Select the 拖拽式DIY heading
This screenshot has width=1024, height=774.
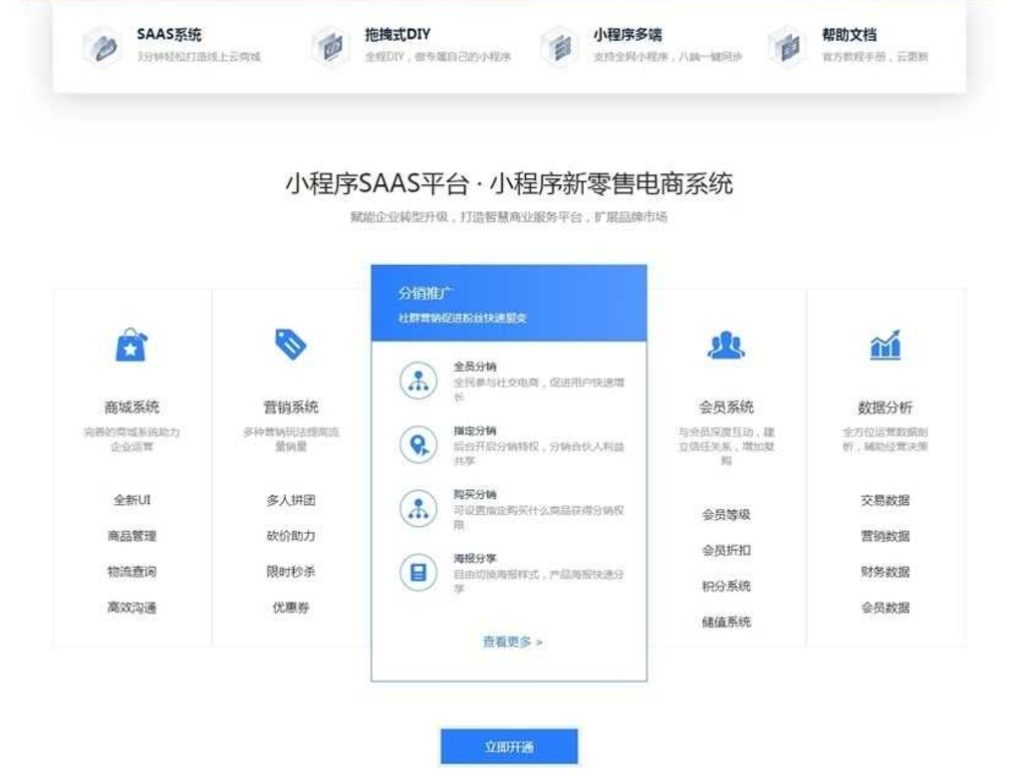point(398,35)
